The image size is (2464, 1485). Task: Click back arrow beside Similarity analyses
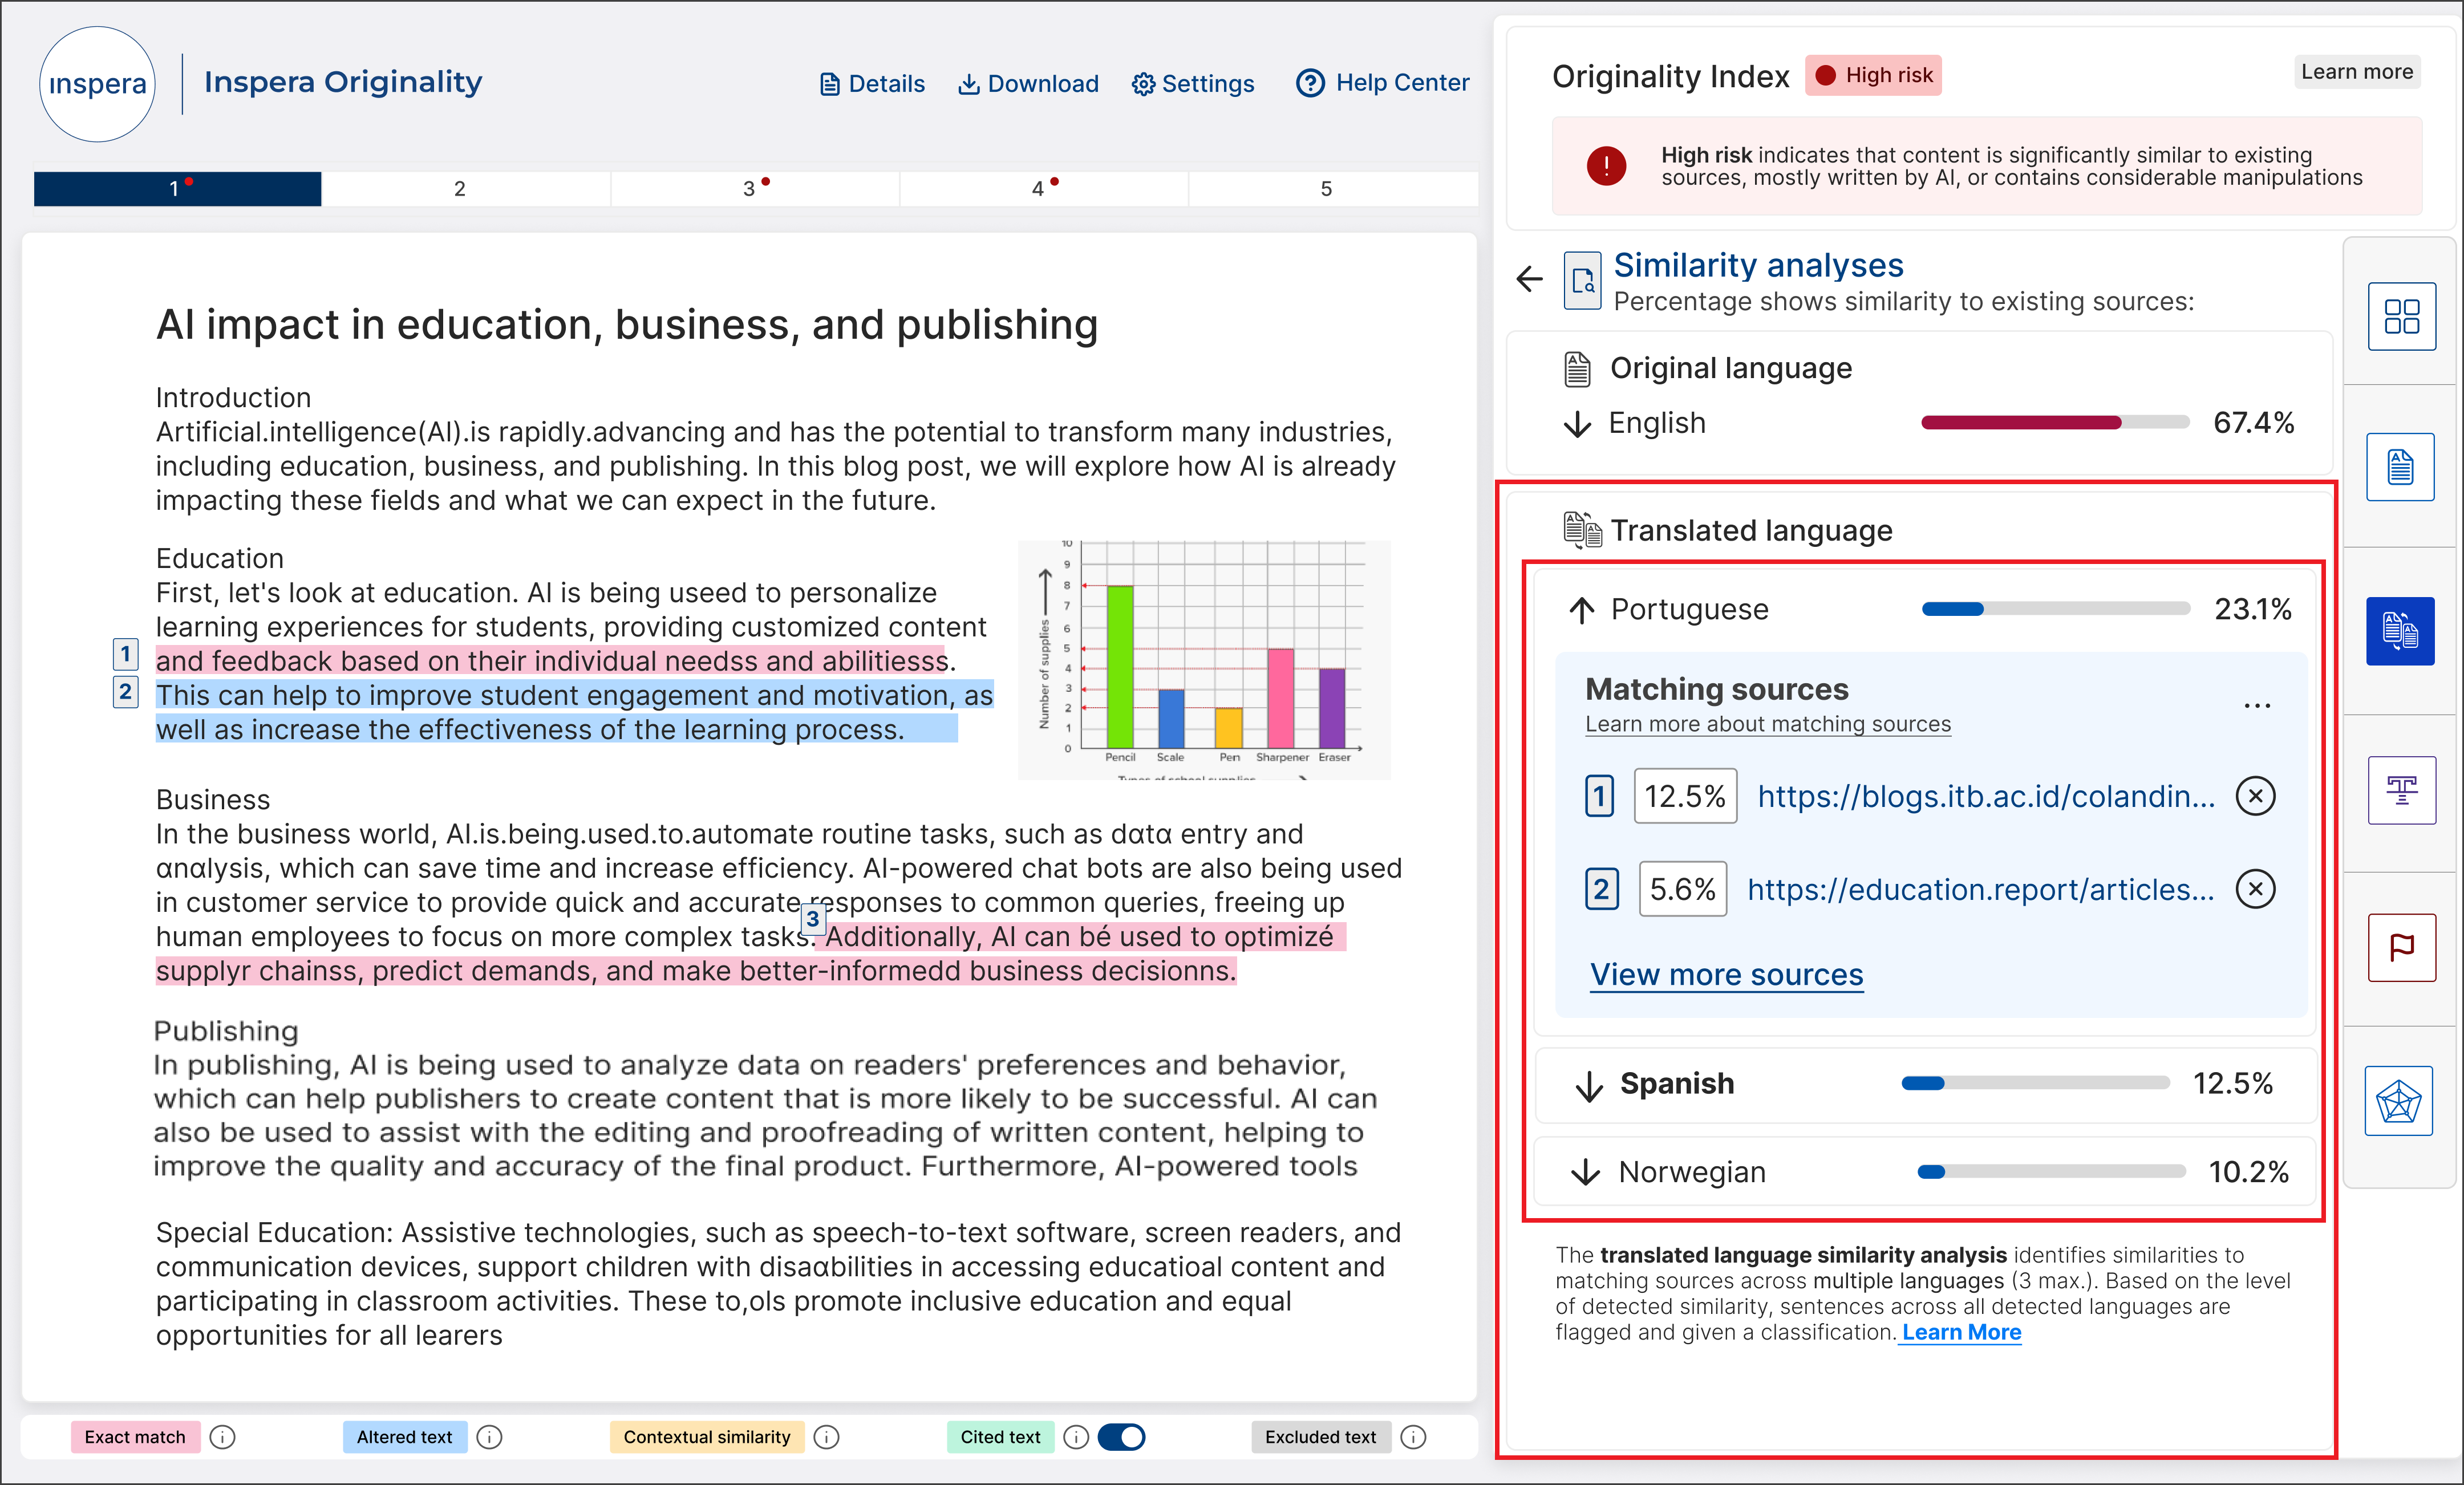point(1529,279)
